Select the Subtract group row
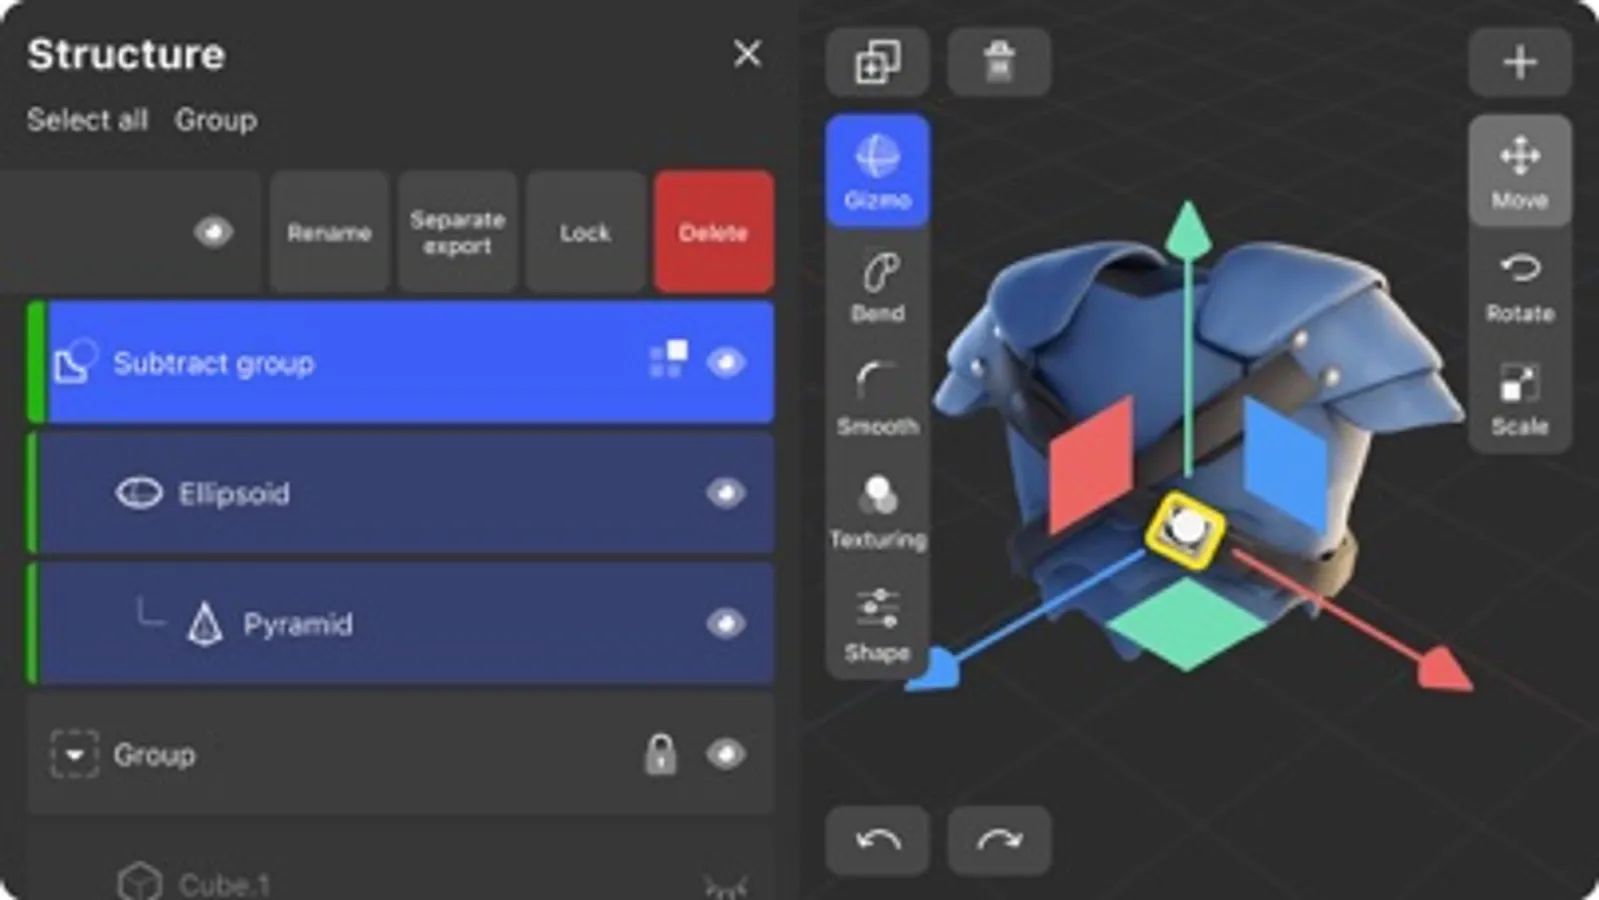 [401, 362]
